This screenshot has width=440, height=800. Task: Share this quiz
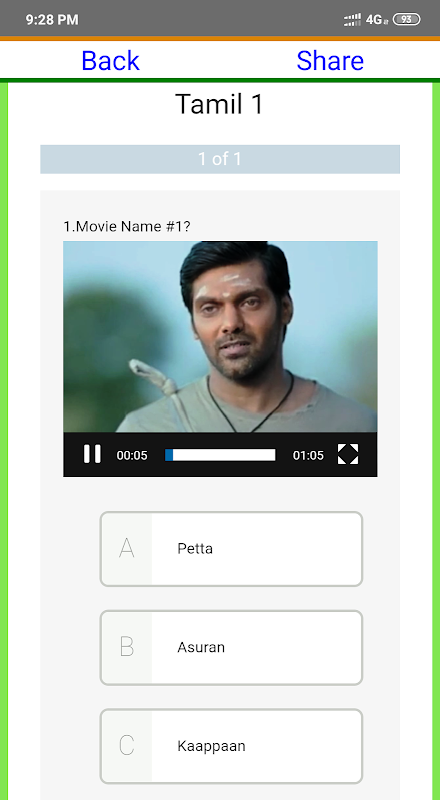[330, 61]
